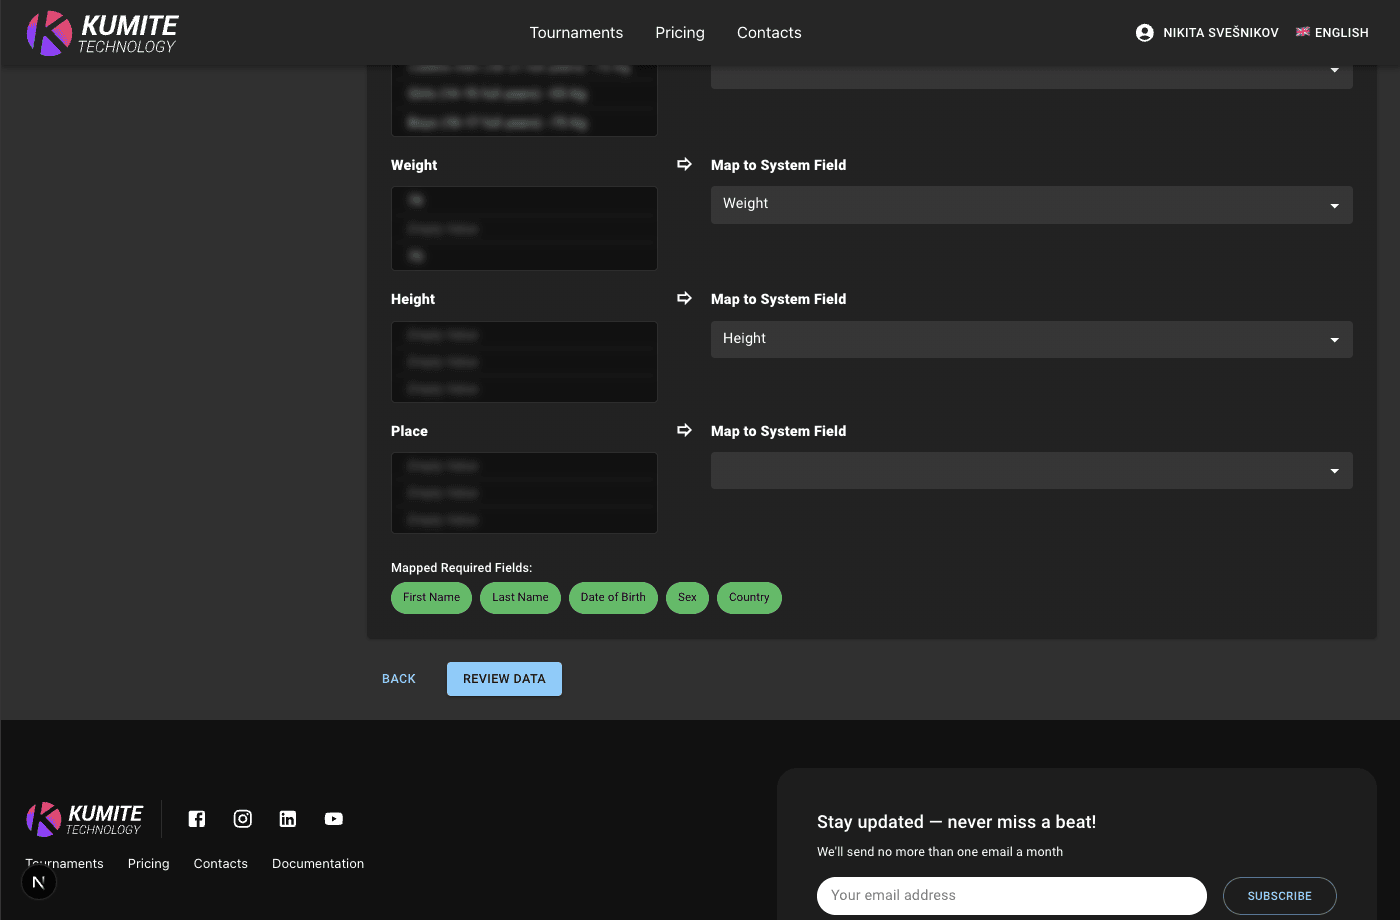This screenshot has width=1400, height=920.
Task: Open the Instagram icon in footer
Action: (242, 819)
